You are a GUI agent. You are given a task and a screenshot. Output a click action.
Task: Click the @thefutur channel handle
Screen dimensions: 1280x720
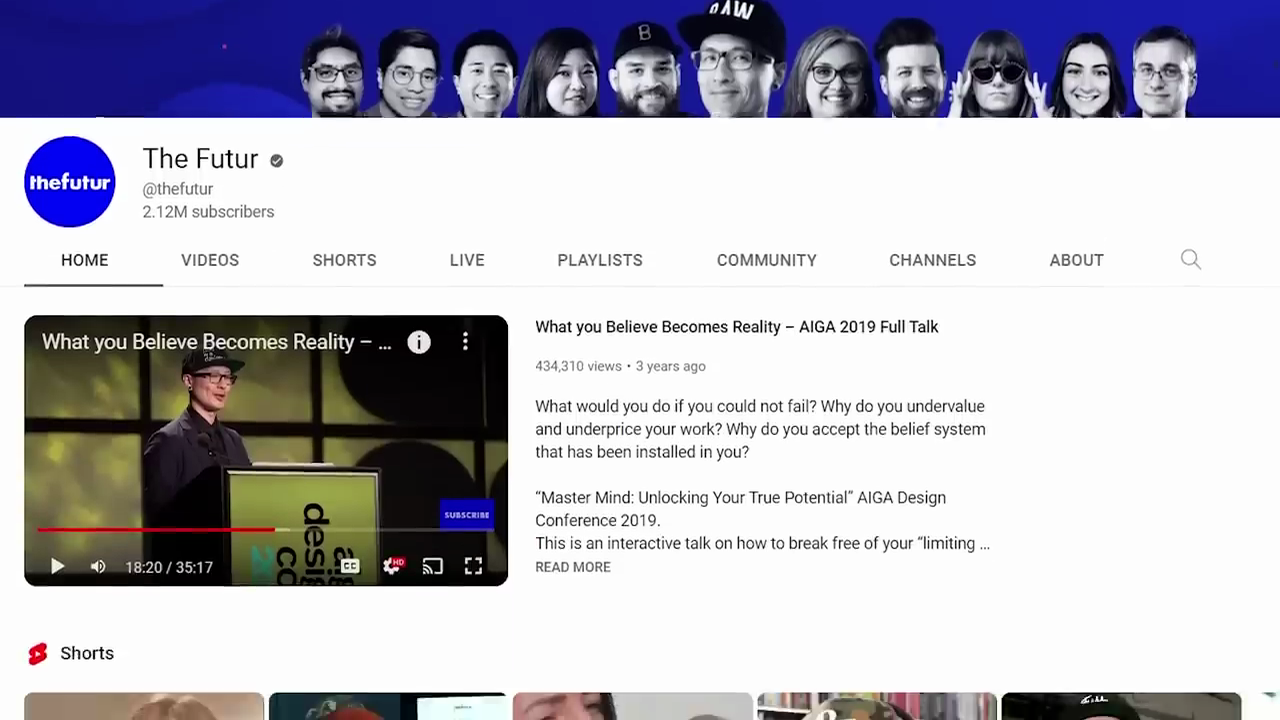(x=178, y=189)
